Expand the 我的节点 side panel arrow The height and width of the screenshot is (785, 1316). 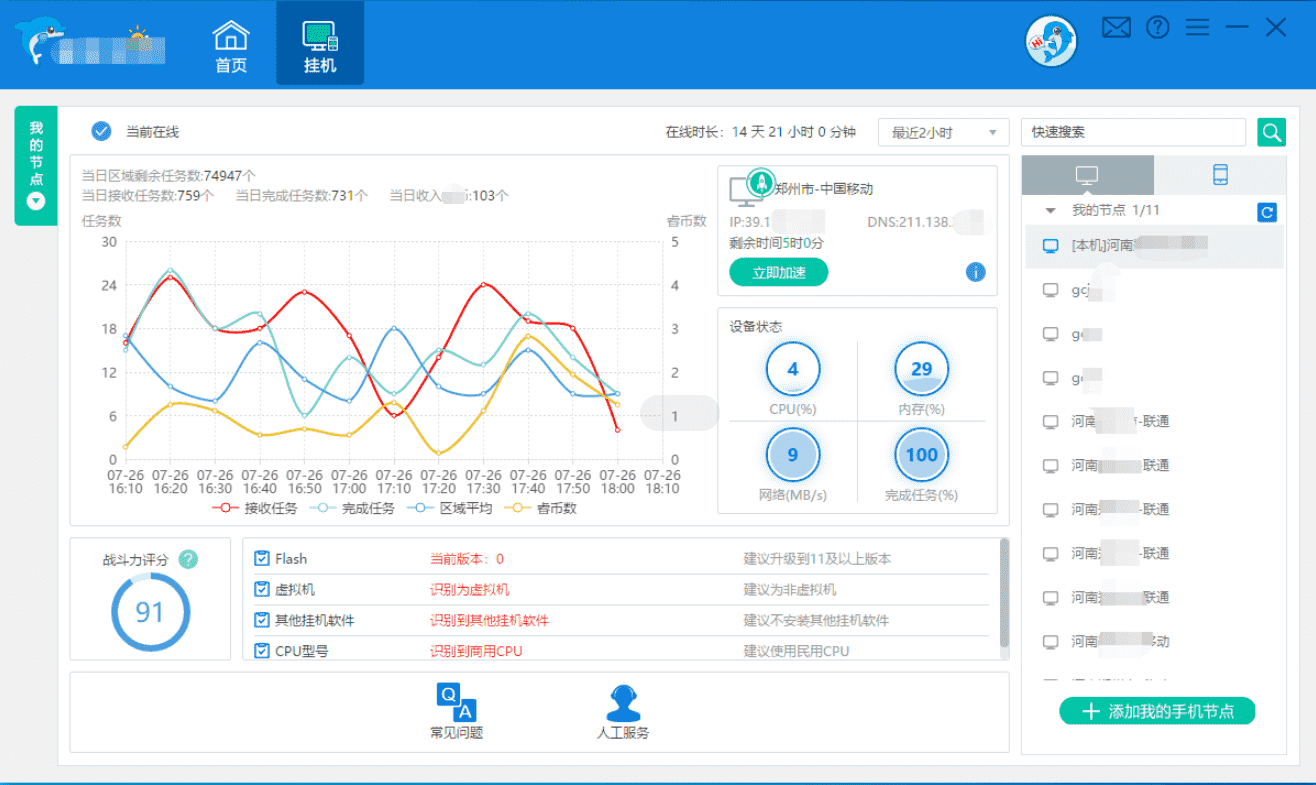click(36, 201)
